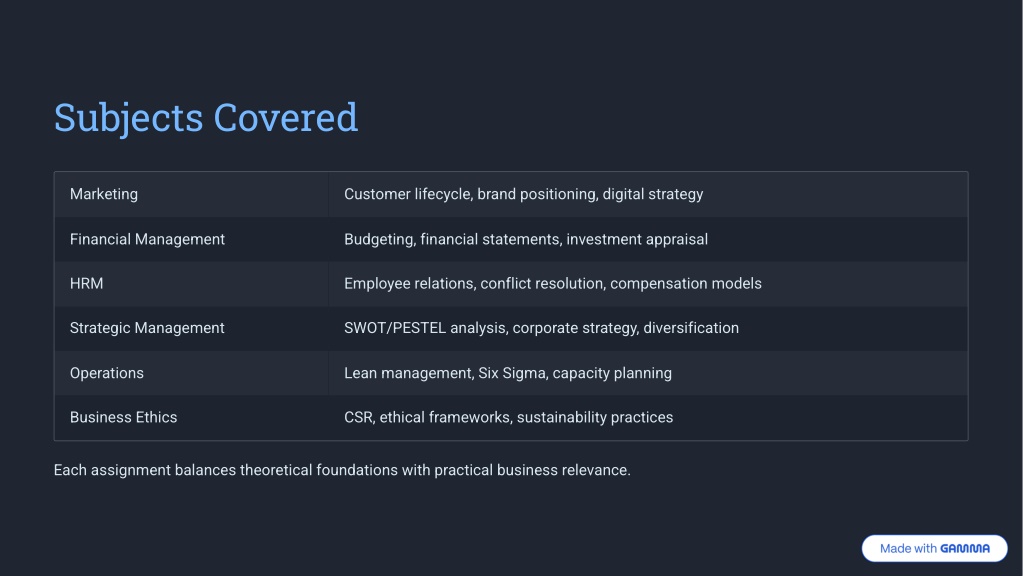Select the HRM cell
Screen dimensions: 1023x576
191,284
